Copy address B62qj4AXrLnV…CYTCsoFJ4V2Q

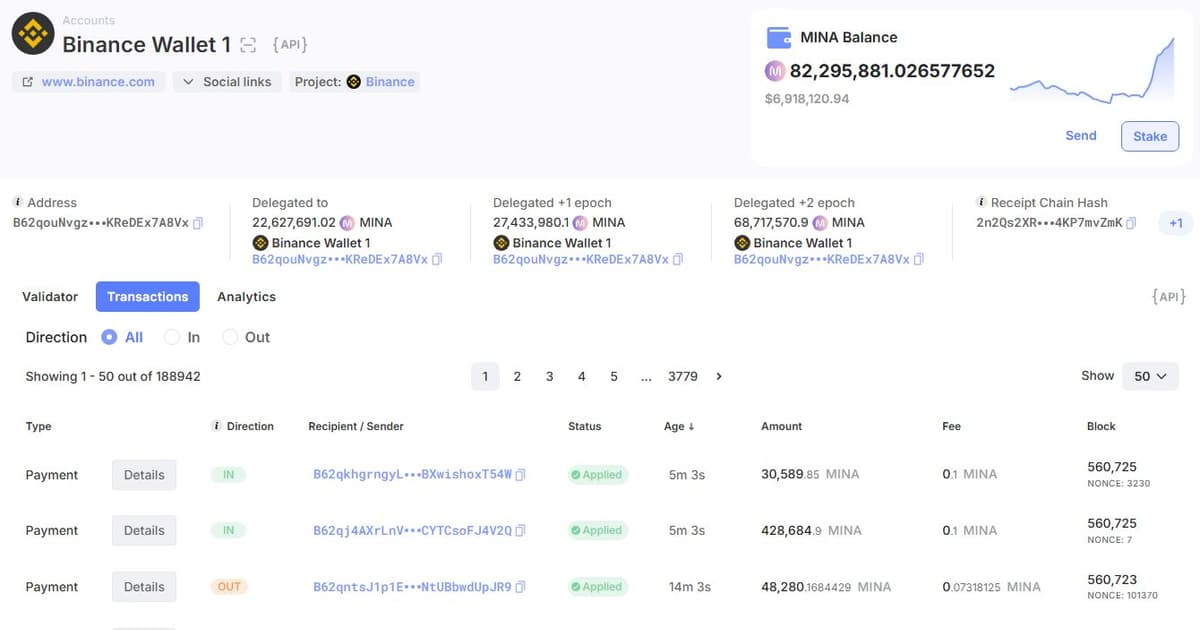click(521, 531)
